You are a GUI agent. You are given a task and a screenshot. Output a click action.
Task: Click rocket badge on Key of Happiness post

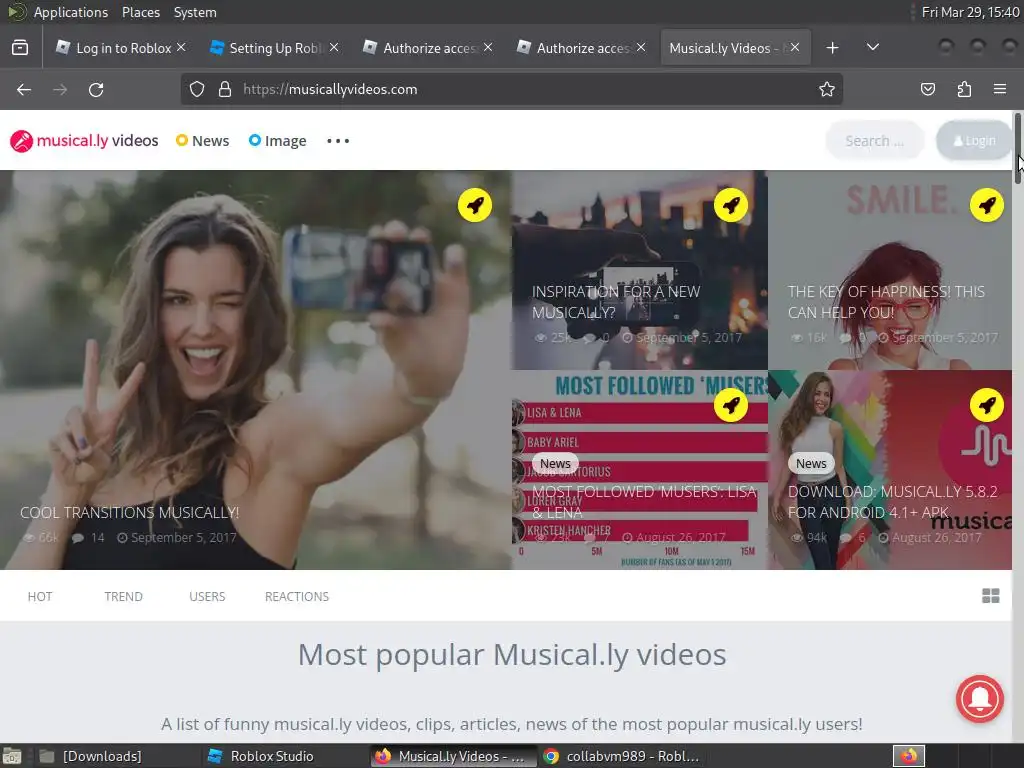click(987, 205)
